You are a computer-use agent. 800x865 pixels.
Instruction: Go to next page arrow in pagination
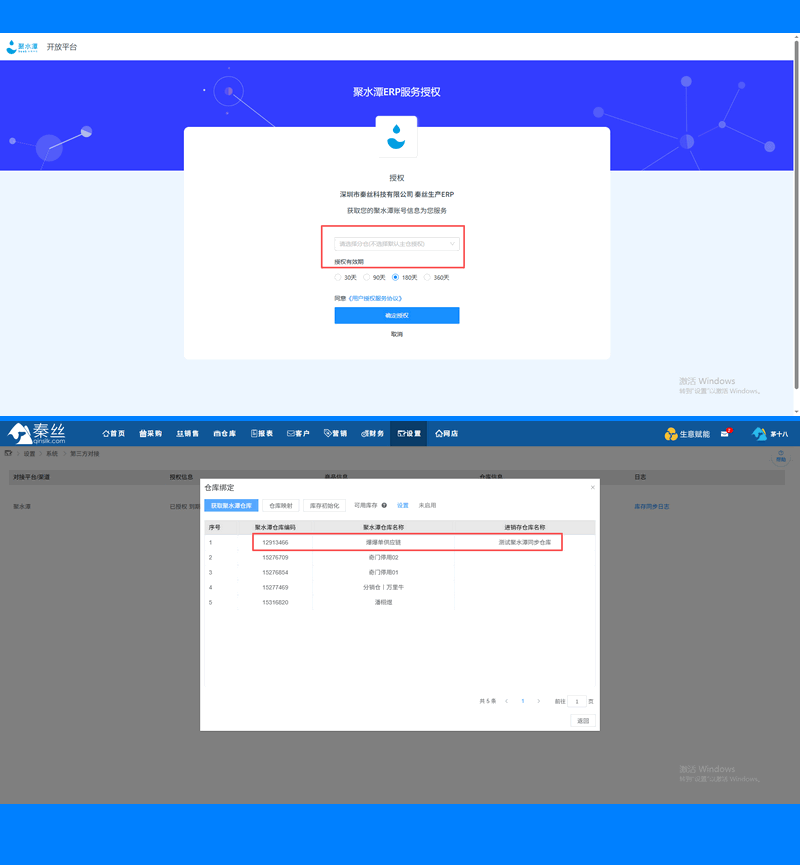pyautogui.click(x=539, y=701)
